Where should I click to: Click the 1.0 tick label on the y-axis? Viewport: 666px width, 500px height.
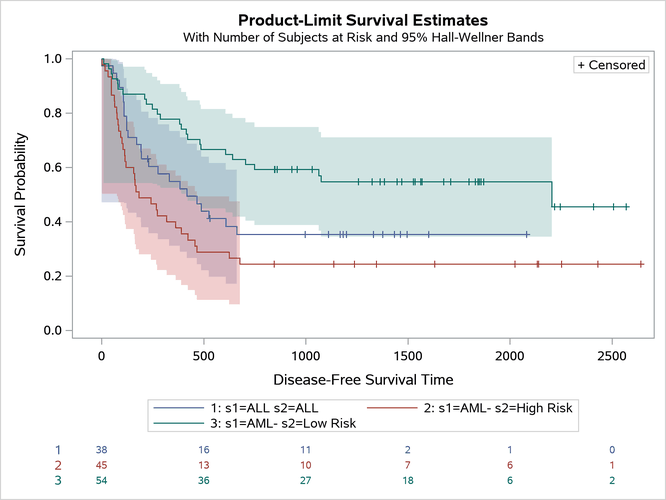pos(57,59)
